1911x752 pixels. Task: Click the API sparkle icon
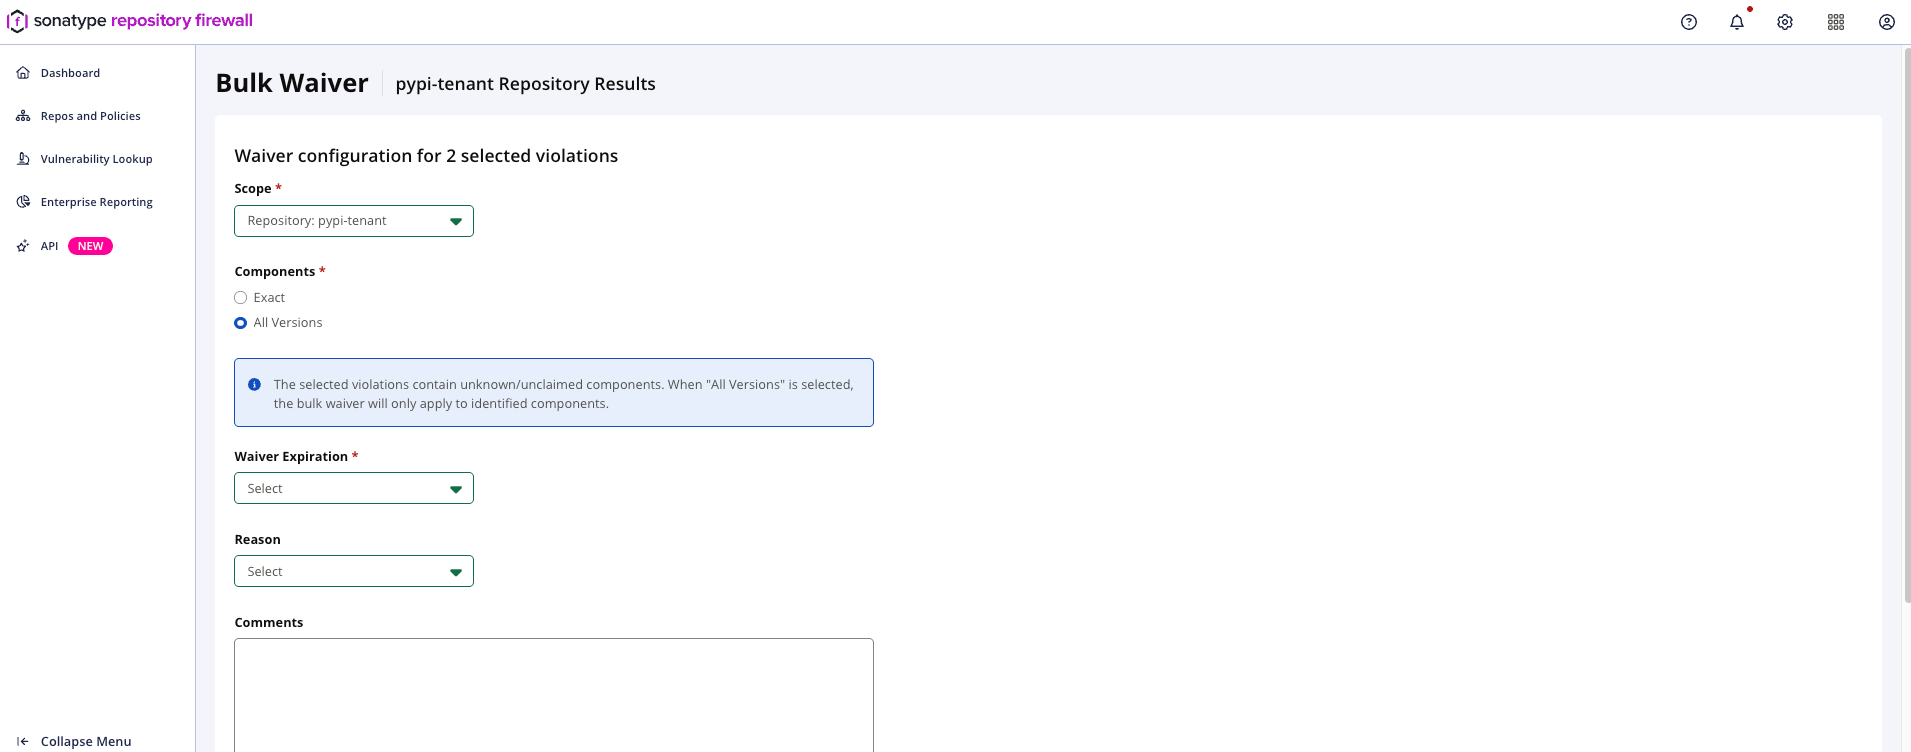pos(23,246)
